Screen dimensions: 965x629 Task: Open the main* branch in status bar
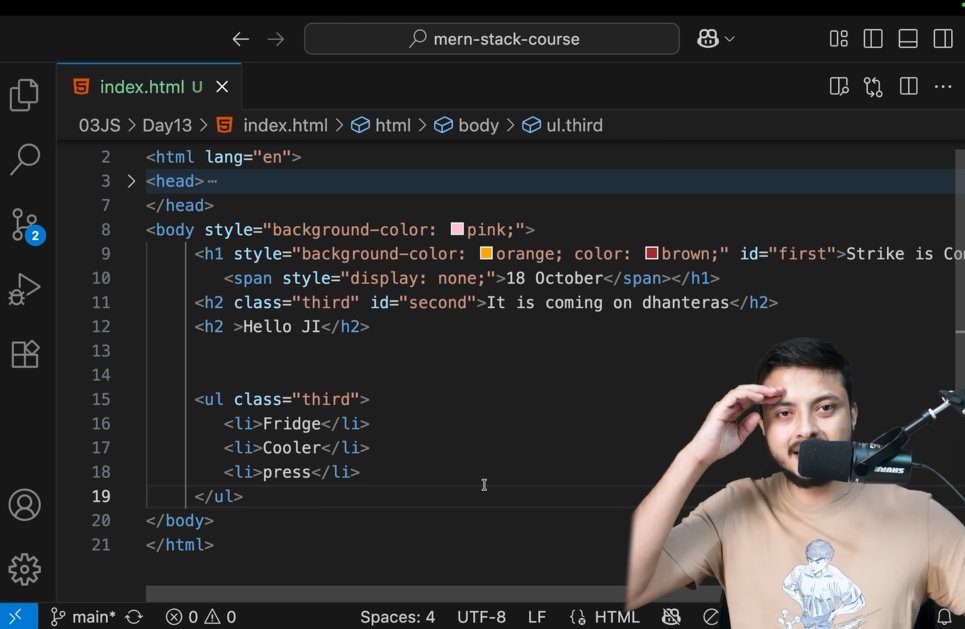click(83, 616)
